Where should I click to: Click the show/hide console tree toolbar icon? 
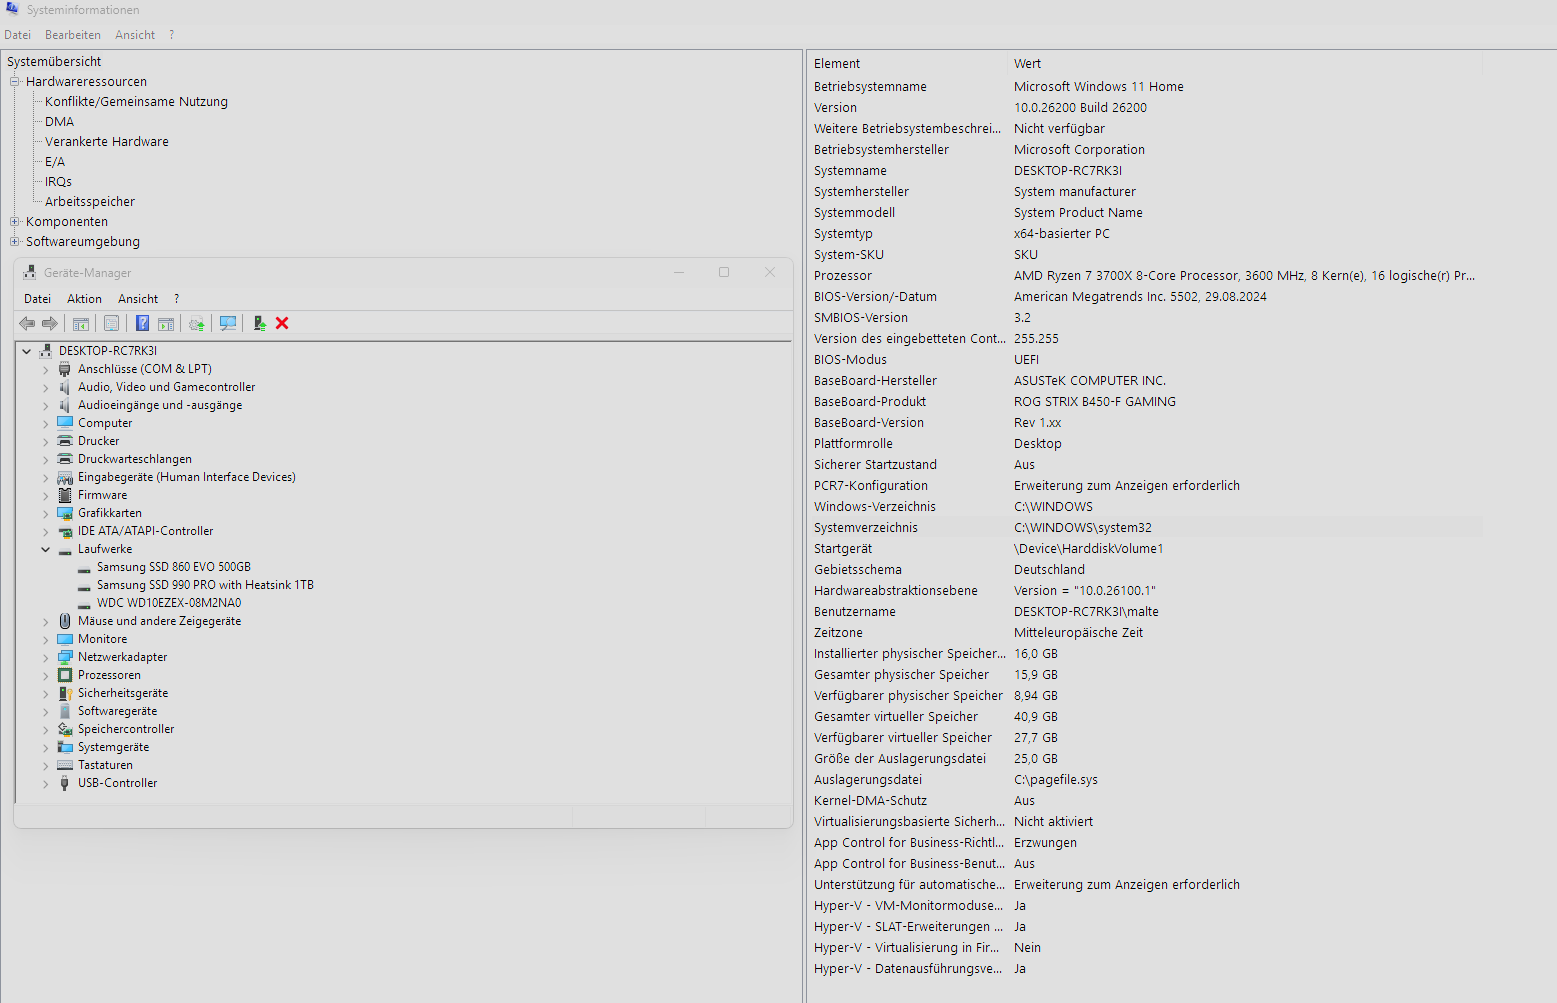(81, 324)
